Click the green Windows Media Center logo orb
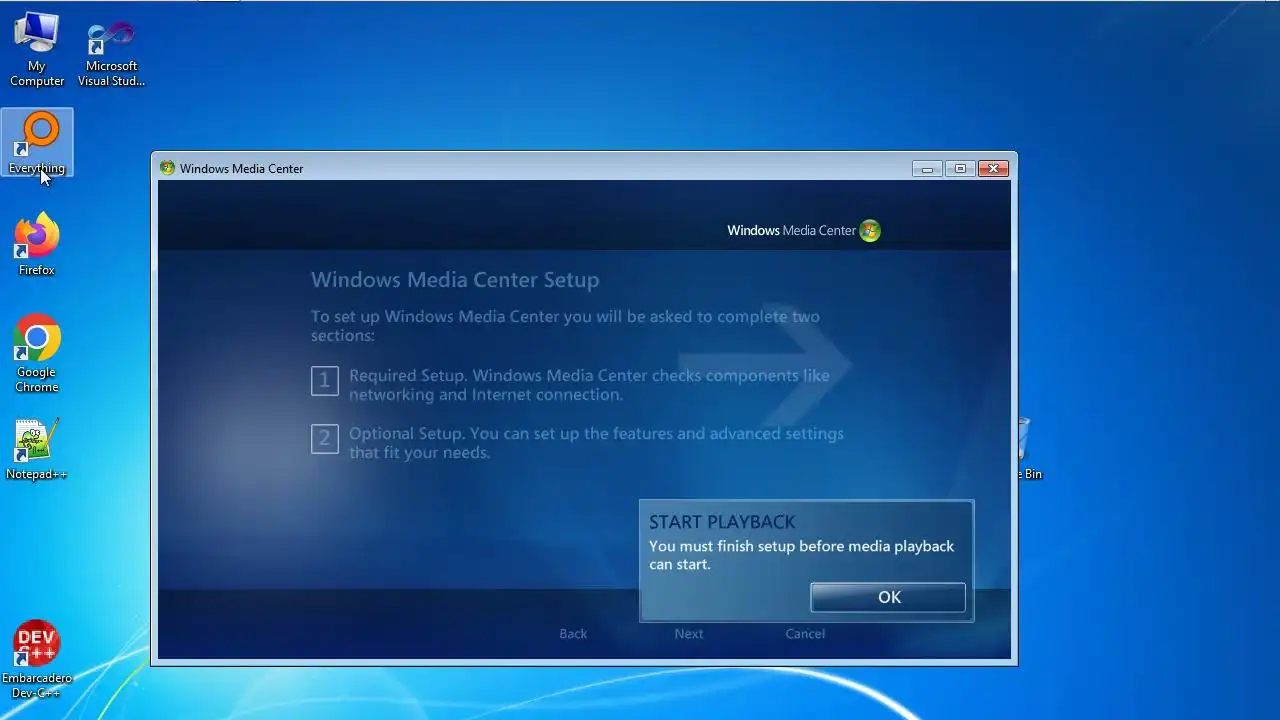1280x720 pixels. pyautogui.click(x=870, y=231)
